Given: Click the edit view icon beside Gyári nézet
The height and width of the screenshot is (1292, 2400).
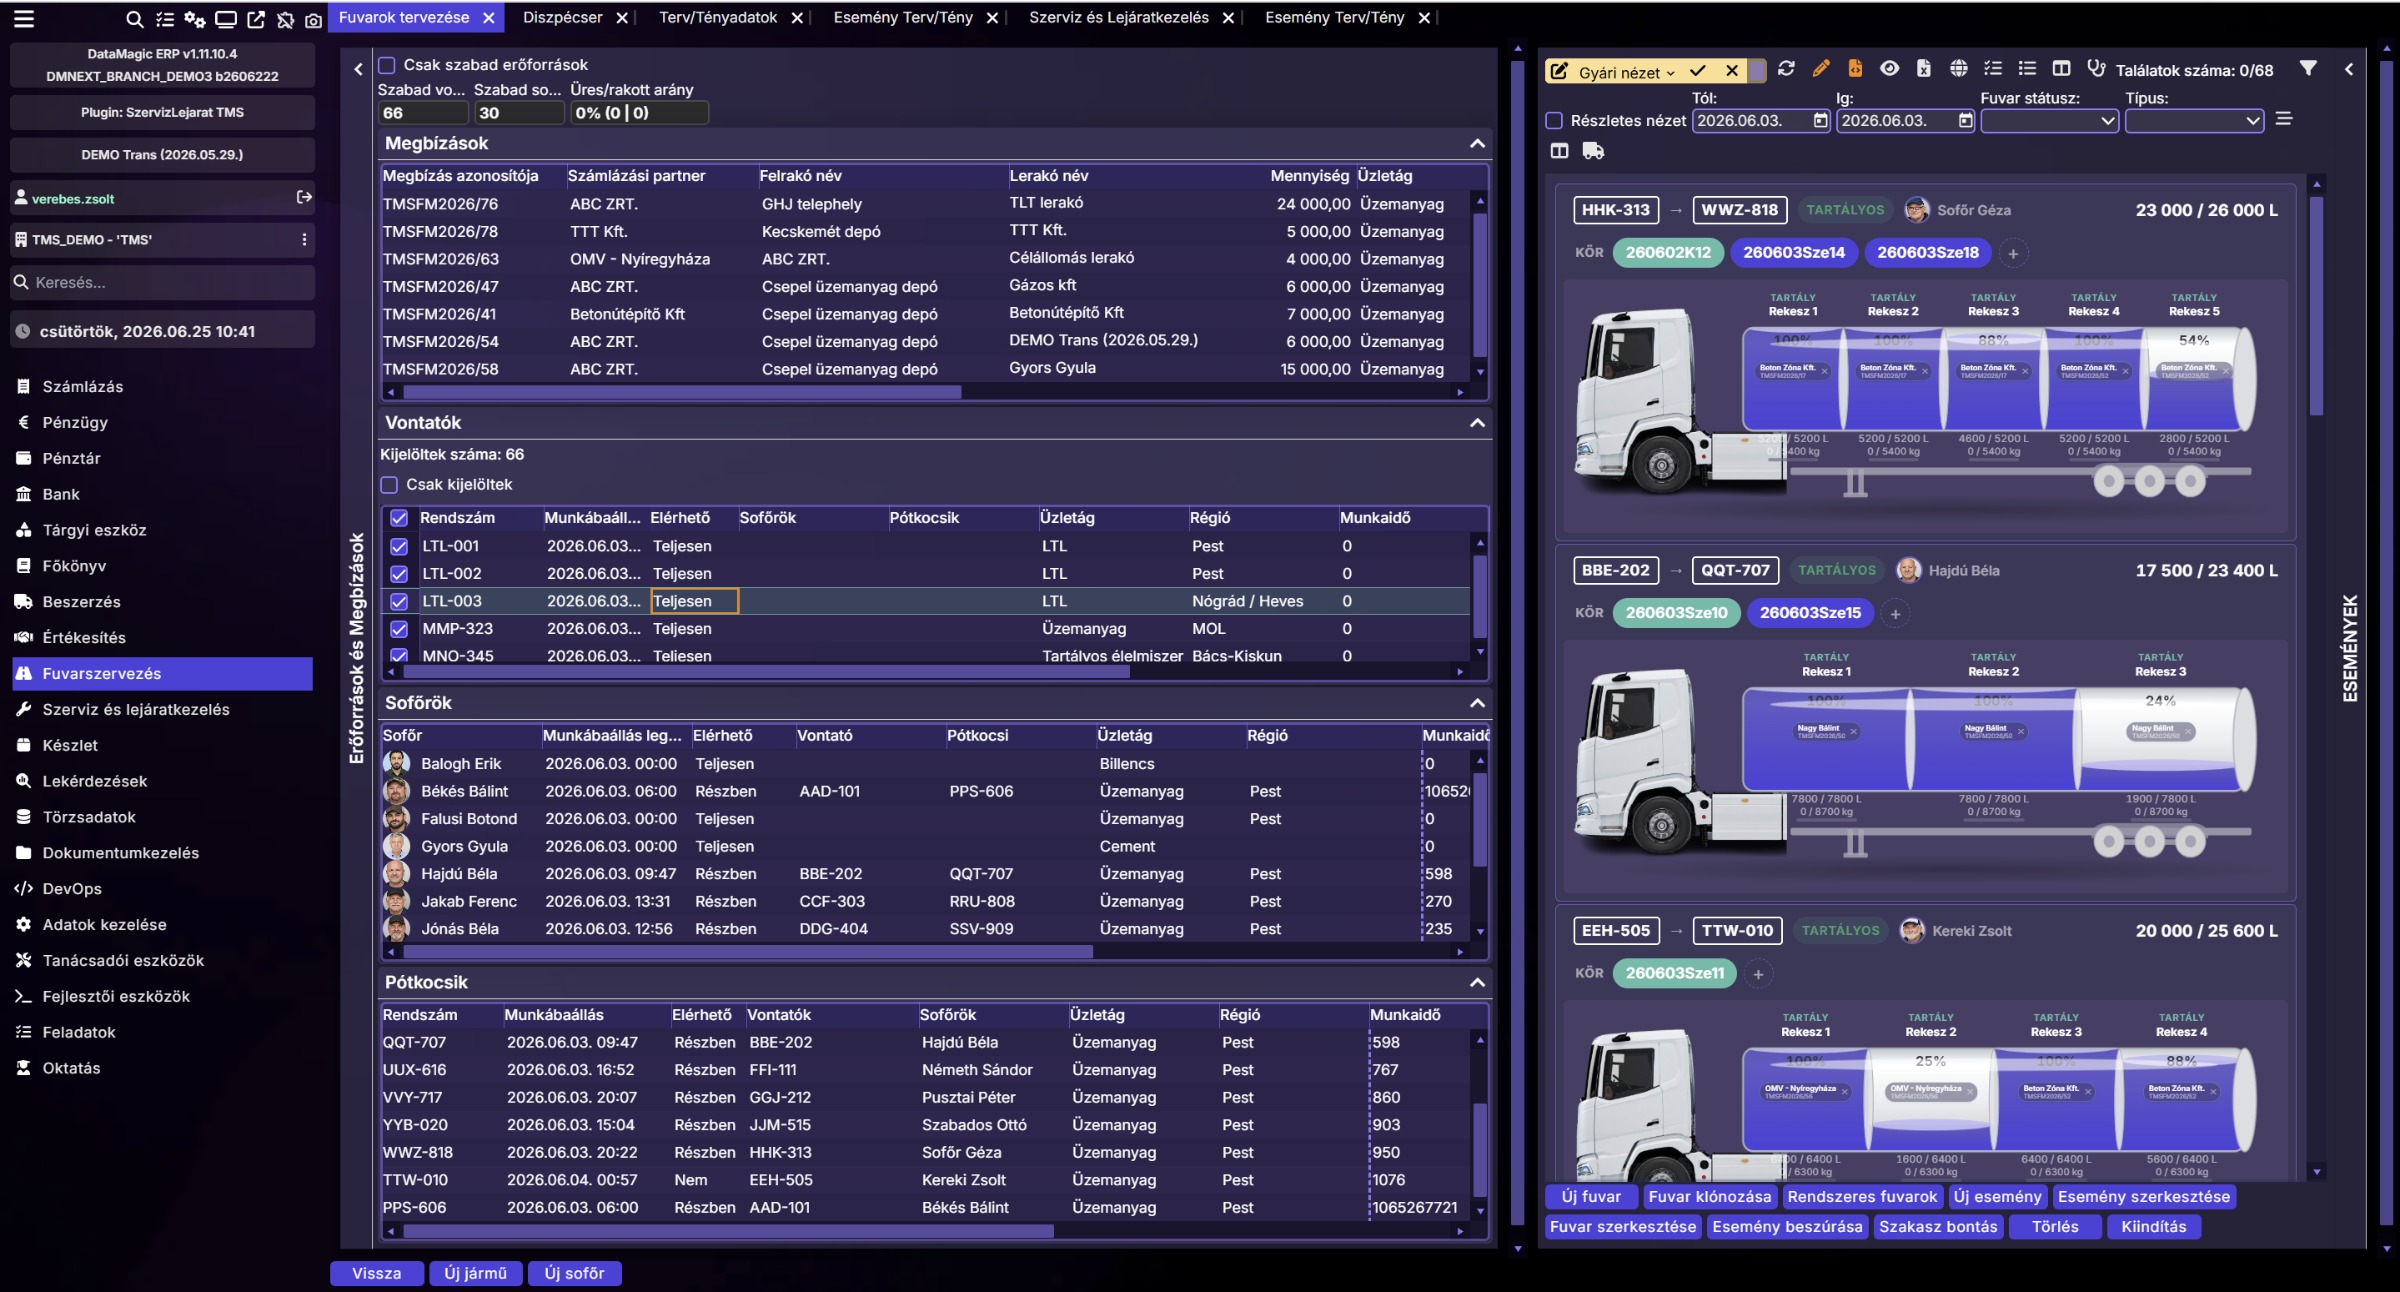Looking at the screenshot, I should (x=1558, y=72).
